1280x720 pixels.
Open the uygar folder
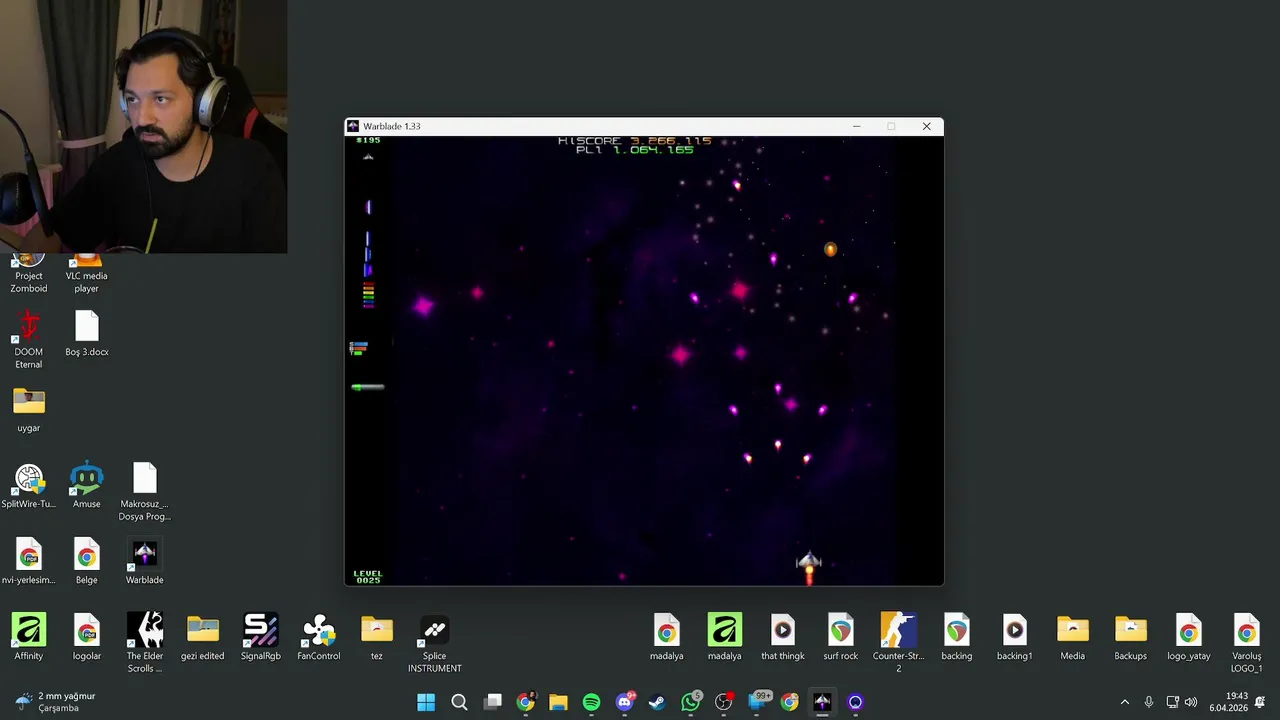29,410
